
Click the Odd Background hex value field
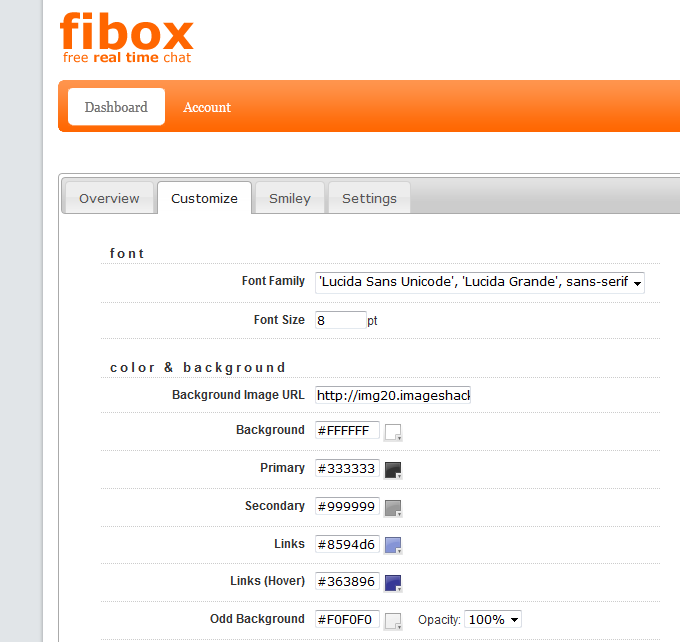347,619
